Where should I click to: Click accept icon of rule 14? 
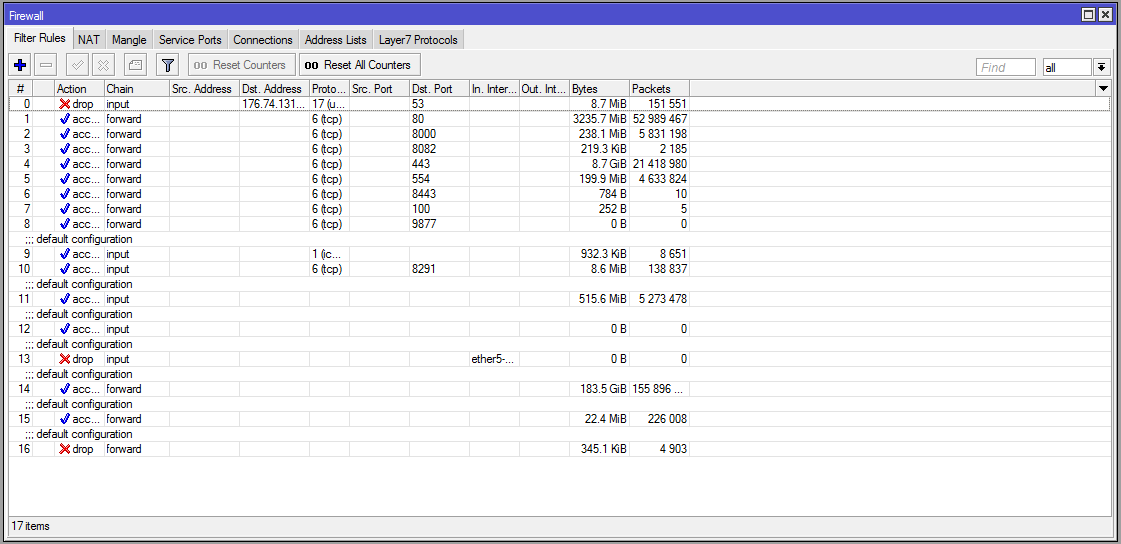point(64,390)
